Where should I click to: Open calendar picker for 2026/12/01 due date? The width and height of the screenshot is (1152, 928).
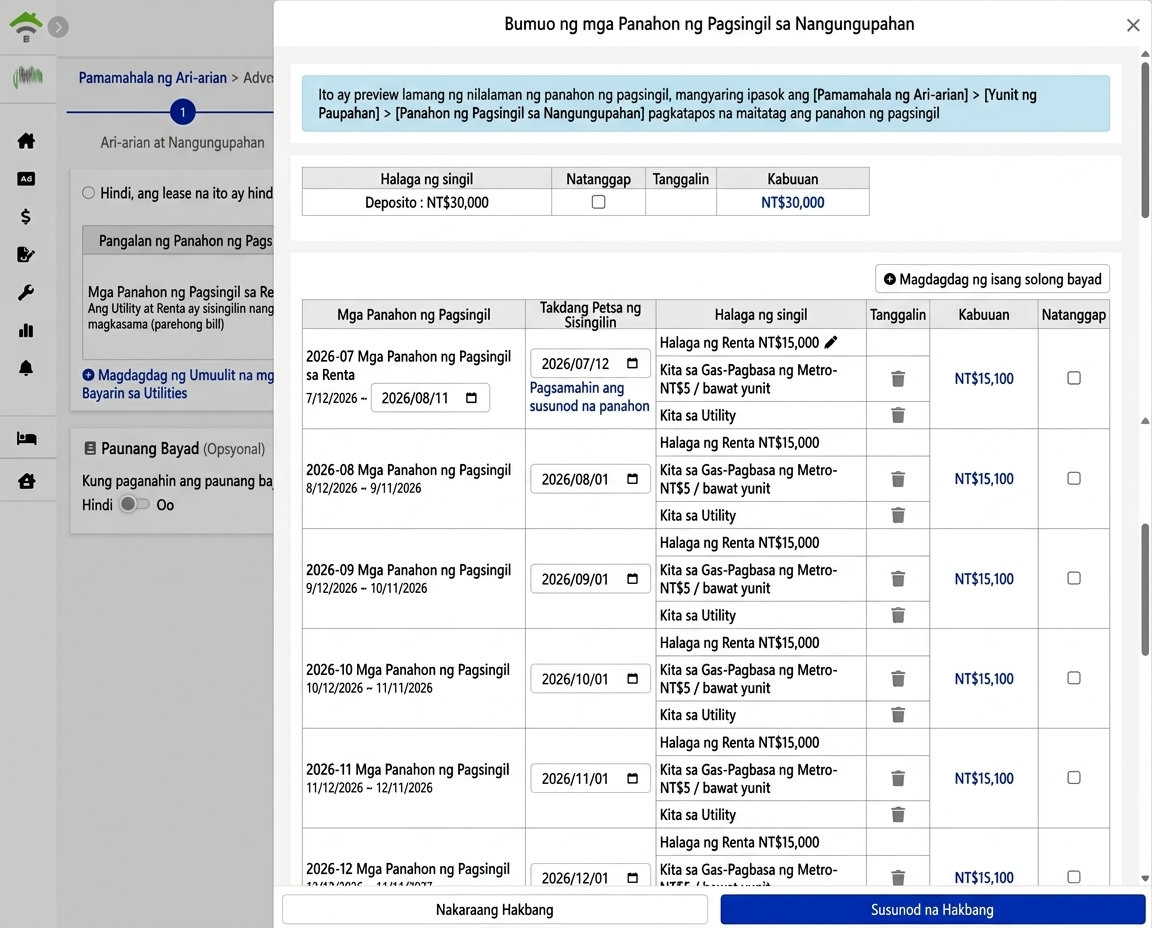pyautogui.click(x=633, y=878)
